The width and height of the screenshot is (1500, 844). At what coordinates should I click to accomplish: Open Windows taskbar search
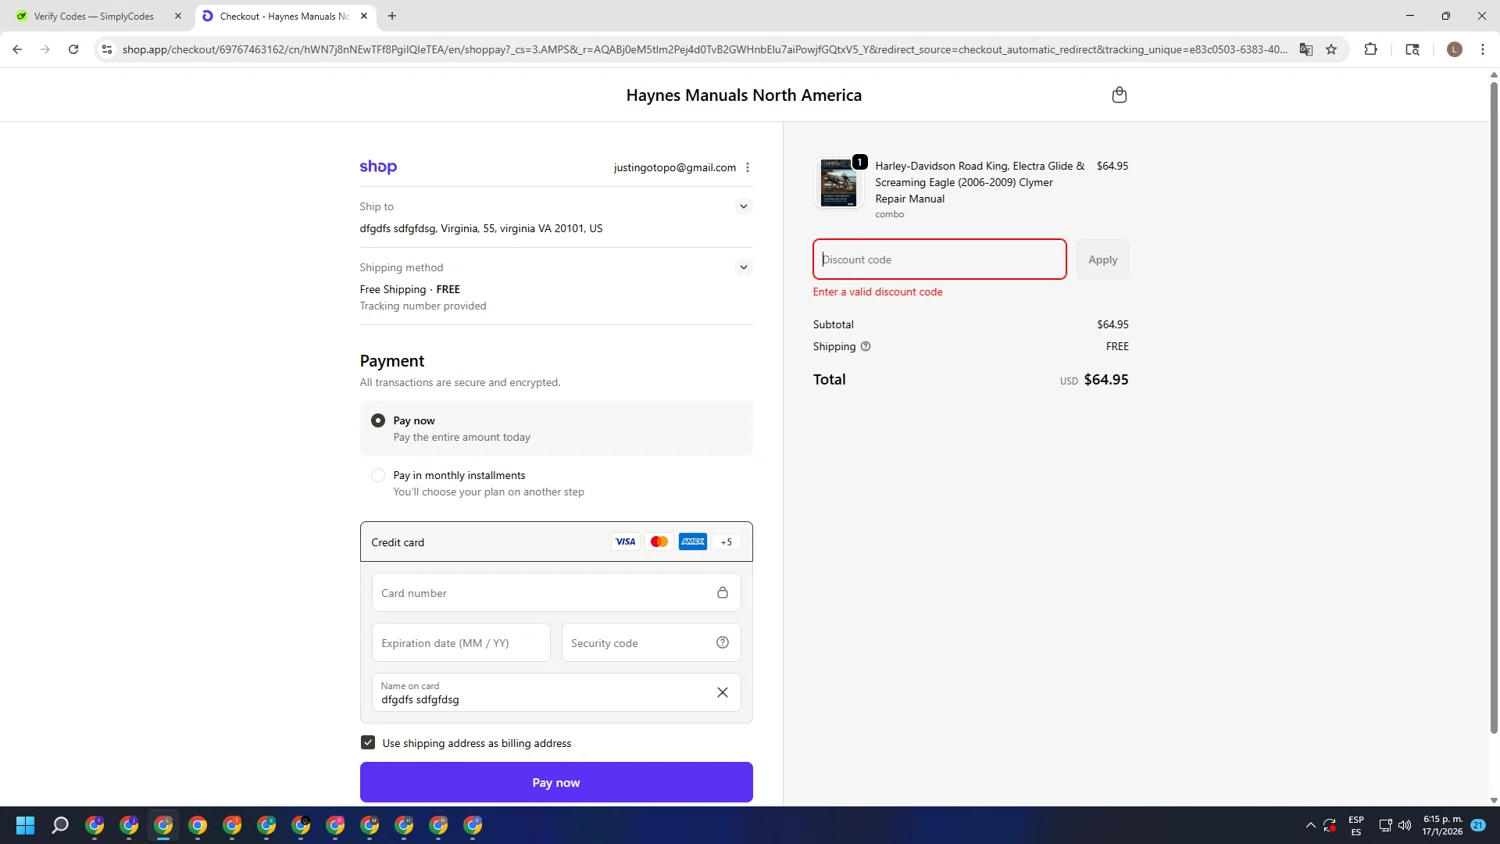[60, 825]
